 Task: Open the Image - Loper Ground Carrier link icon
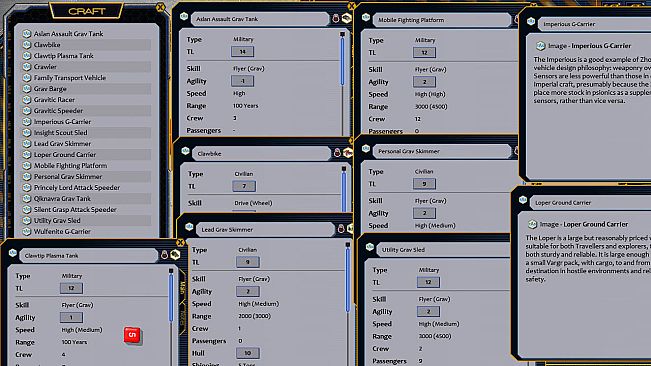pos(532,224)
